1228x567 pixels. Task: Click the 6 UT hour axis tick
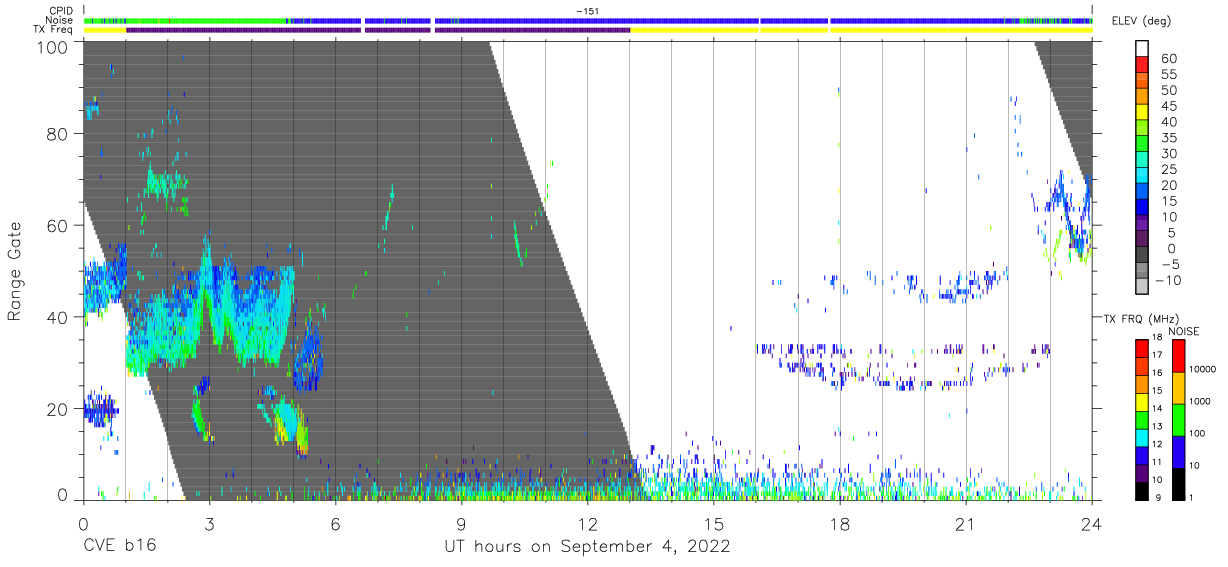(x=335, y=523)
